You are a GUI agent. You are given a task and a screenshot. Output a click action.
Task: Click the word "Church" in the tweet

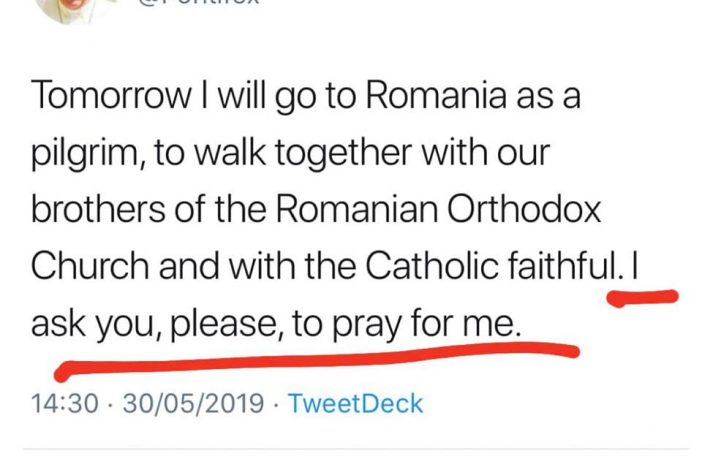90,266
